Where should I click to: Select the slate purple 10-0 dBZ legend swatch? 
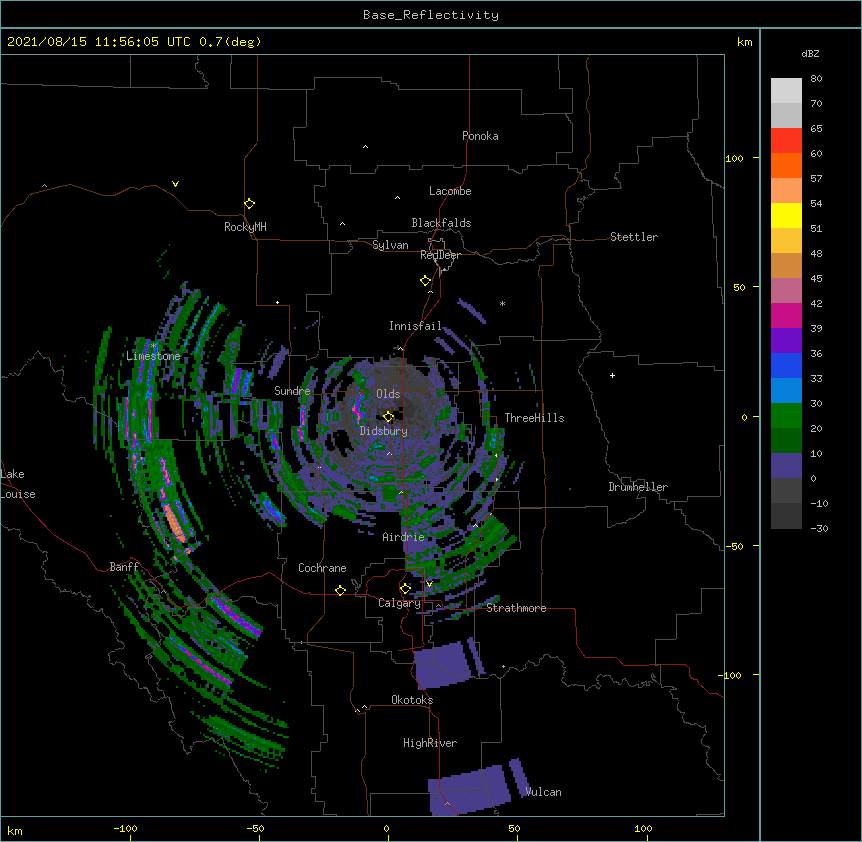point(786,466)
